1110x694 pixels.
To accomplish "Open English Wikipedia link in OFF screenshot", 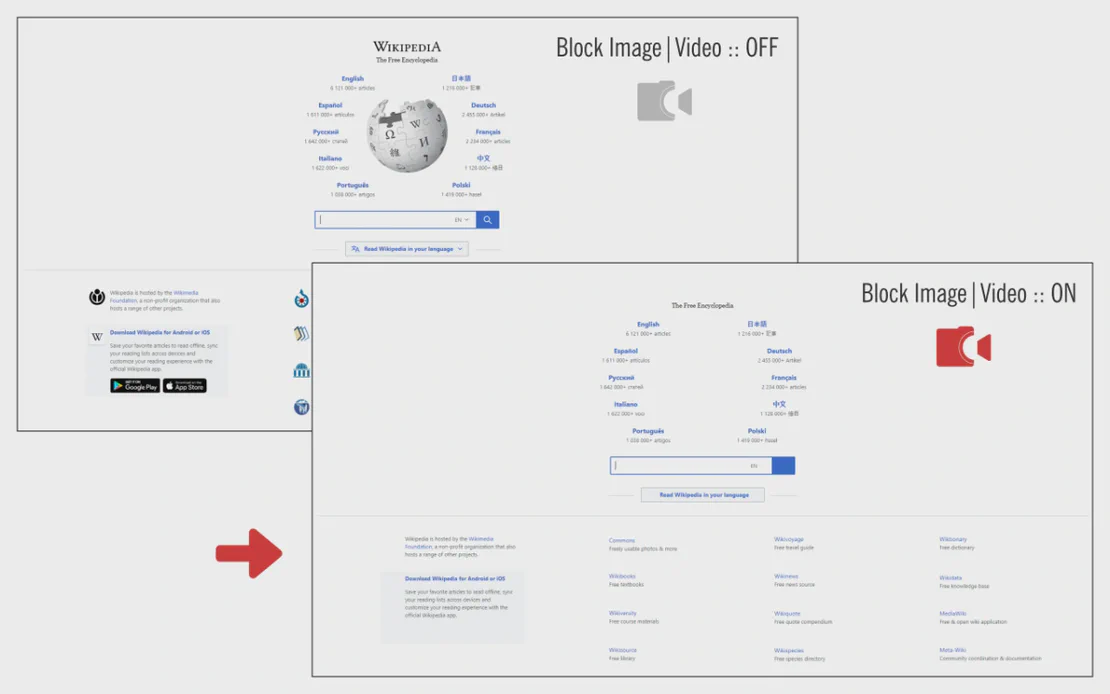I will pyautogui.click(x=353, y=79).
